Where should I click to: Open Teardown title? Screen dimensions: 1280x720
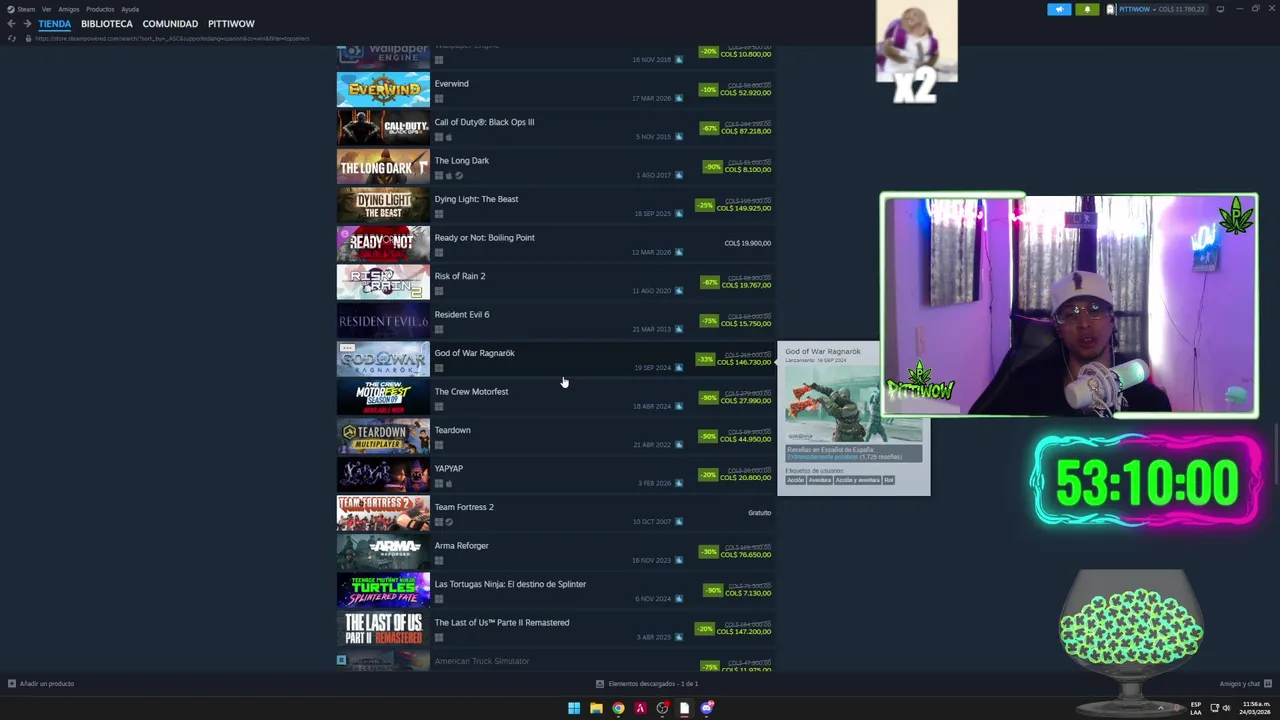click(452, 430)
